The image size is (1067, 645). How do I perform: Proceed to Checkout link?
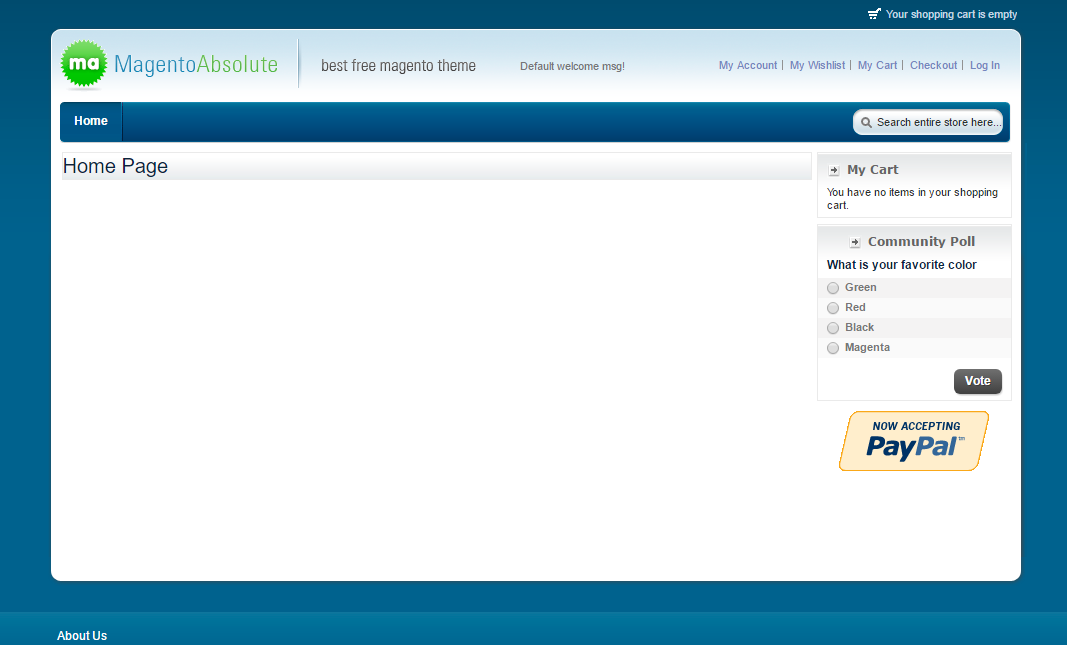(x=934, y=65)
